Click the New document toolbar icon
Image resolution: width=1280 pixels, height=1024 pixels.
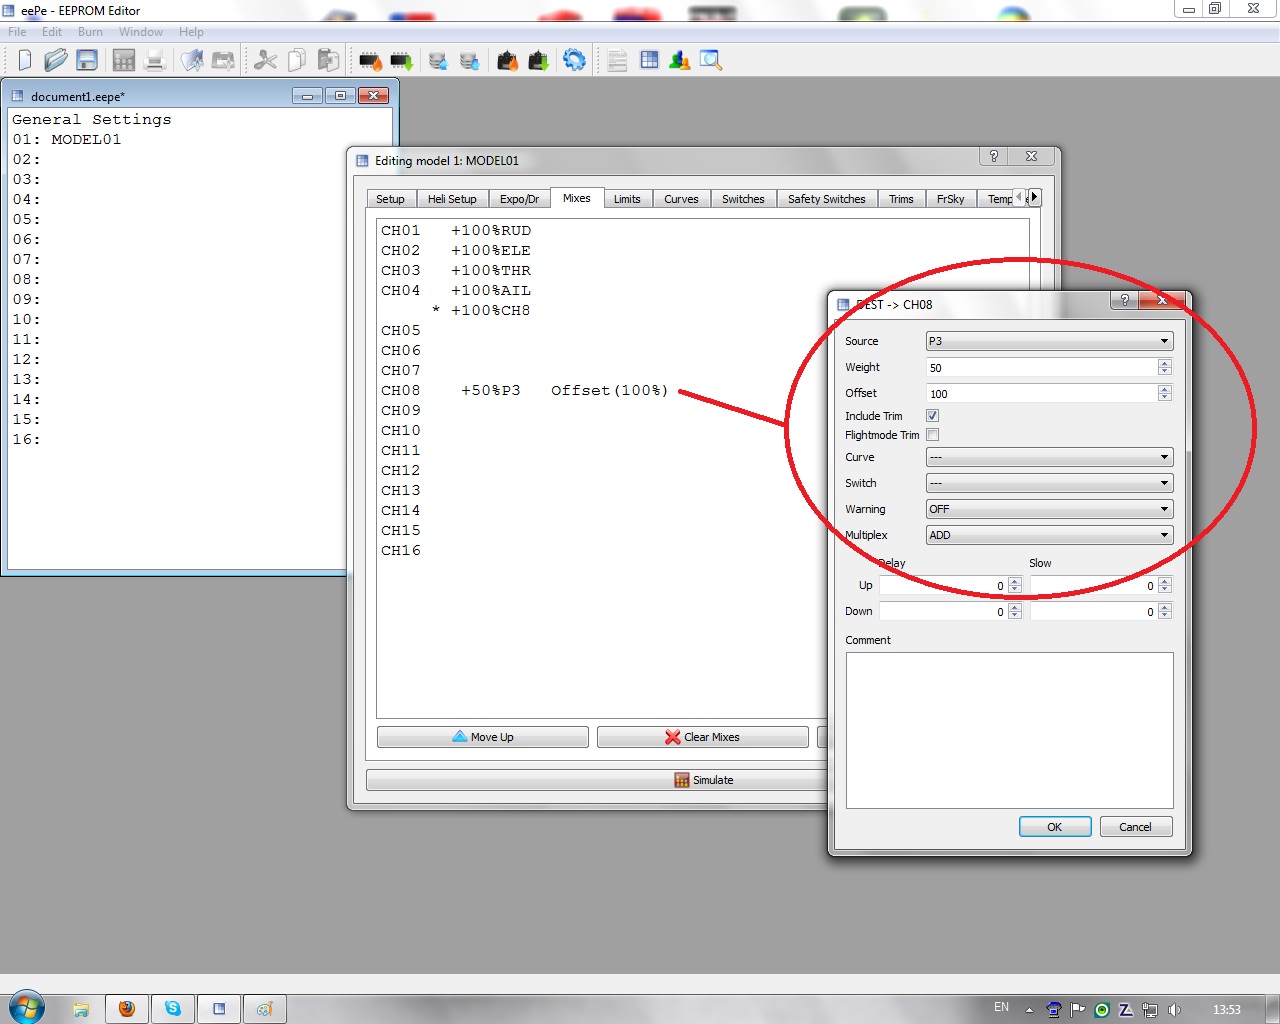coord(24,60)
